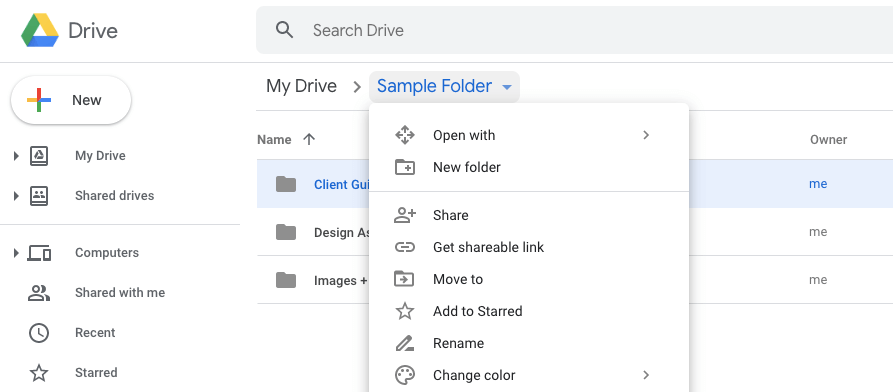
Task: Select the Client Gui folder row
Action: click(575, 183)
